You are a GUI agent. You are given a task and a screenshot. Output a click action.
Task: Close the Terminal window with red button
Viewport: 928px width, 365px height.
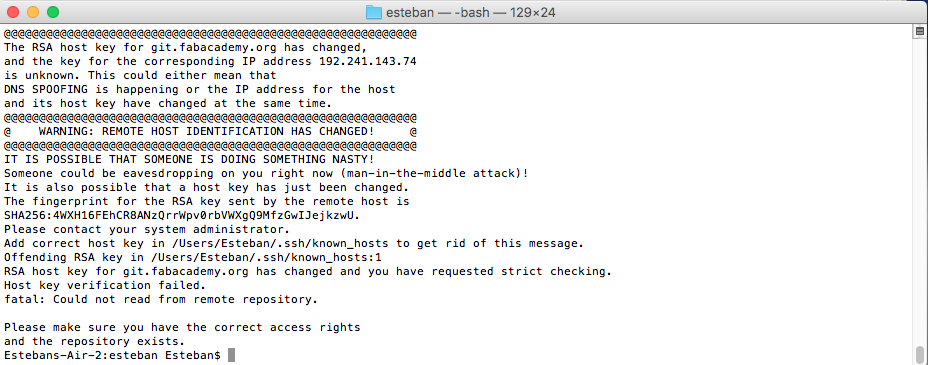pyautogui.click(x=13, y=12)
